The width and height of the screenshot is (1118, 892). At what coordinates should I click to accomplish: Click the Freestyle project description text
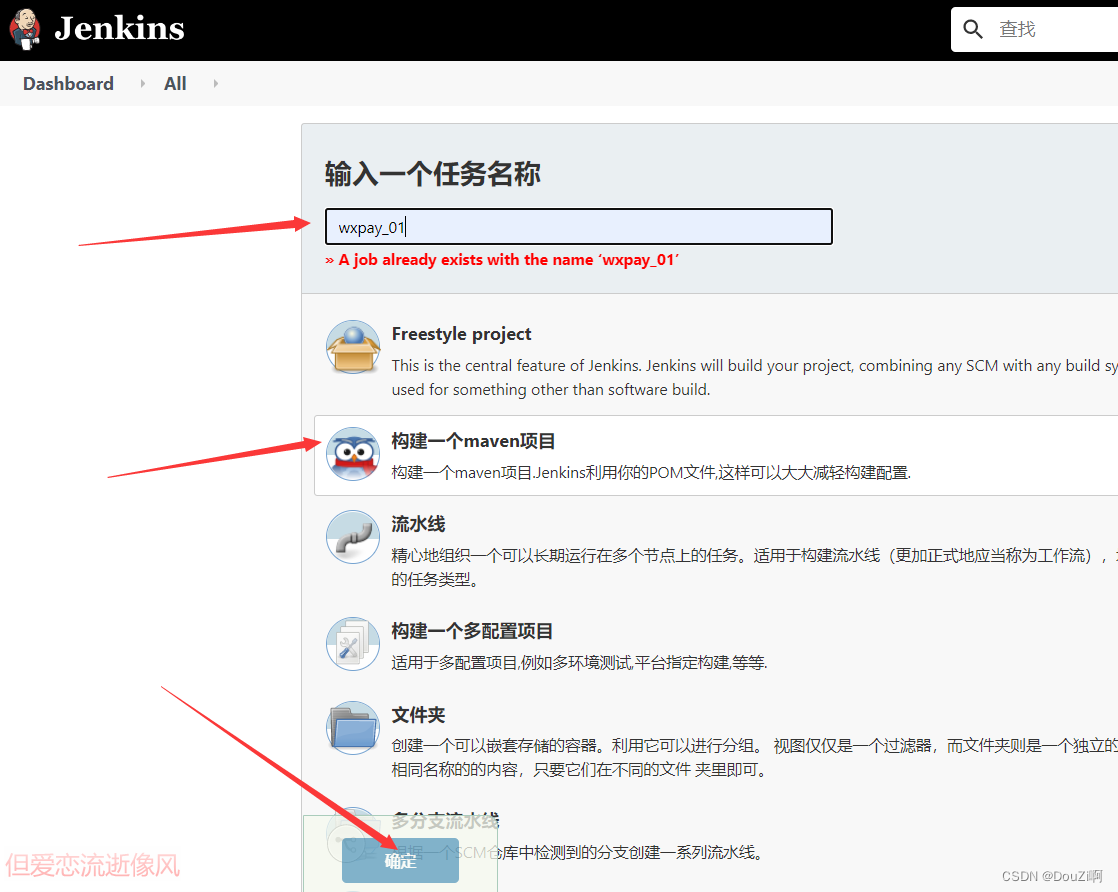click(x=754, y=377)
